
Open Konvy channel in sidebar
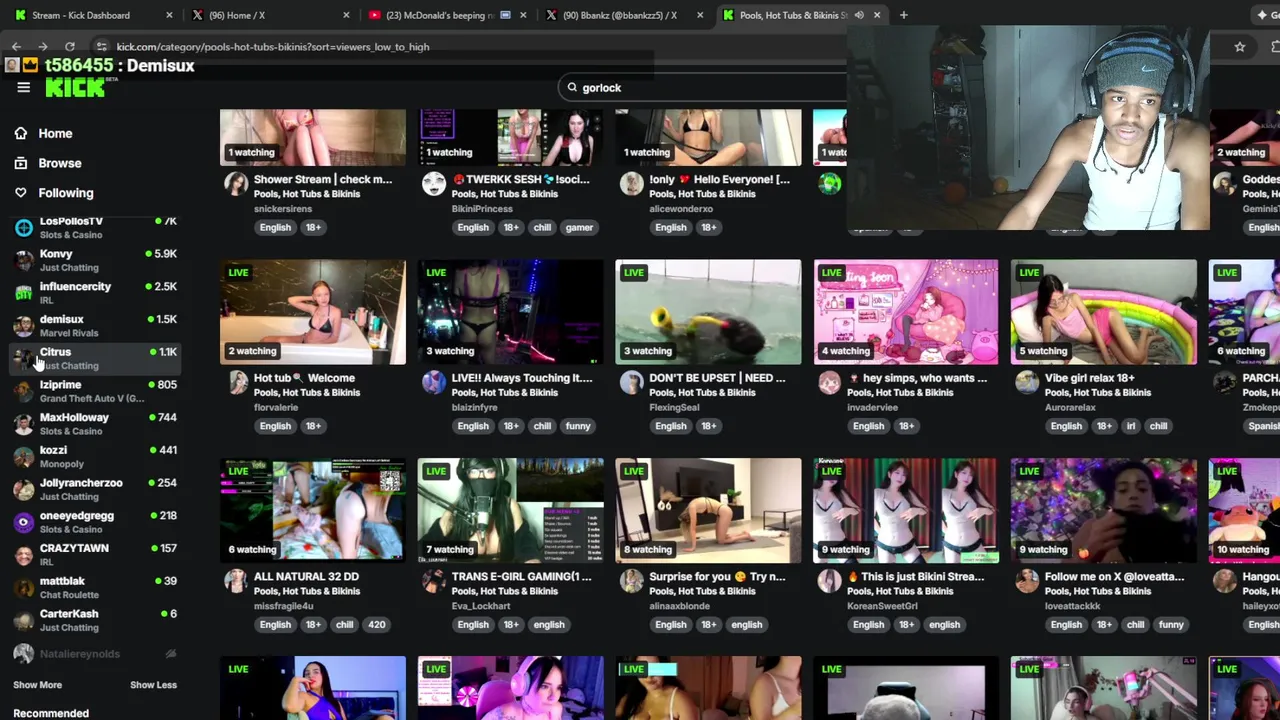tap(97, 260)
